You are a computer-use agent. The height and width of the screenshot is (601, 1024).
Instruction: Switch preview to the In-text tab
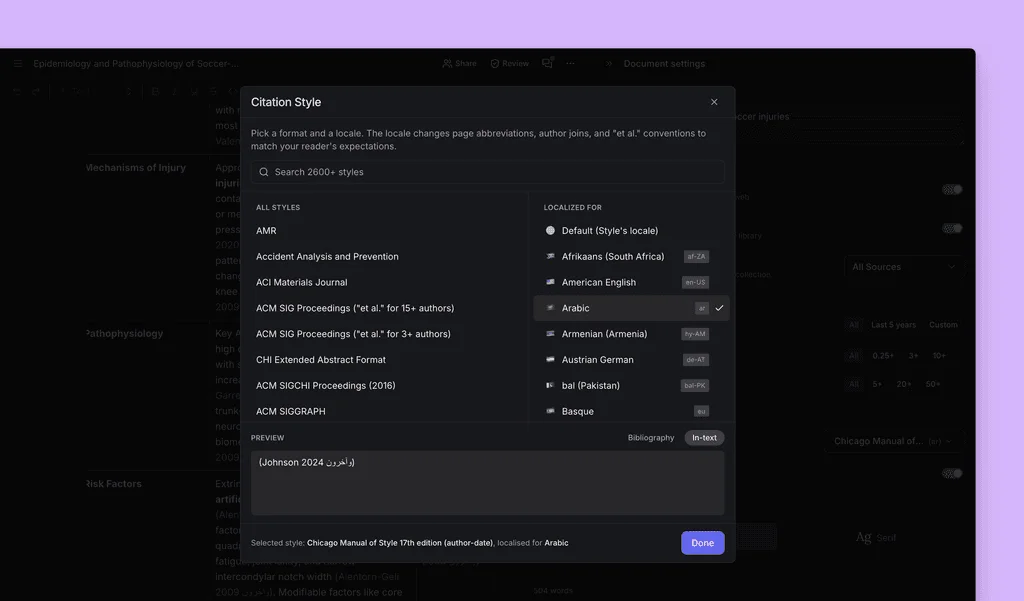(704, 438)
